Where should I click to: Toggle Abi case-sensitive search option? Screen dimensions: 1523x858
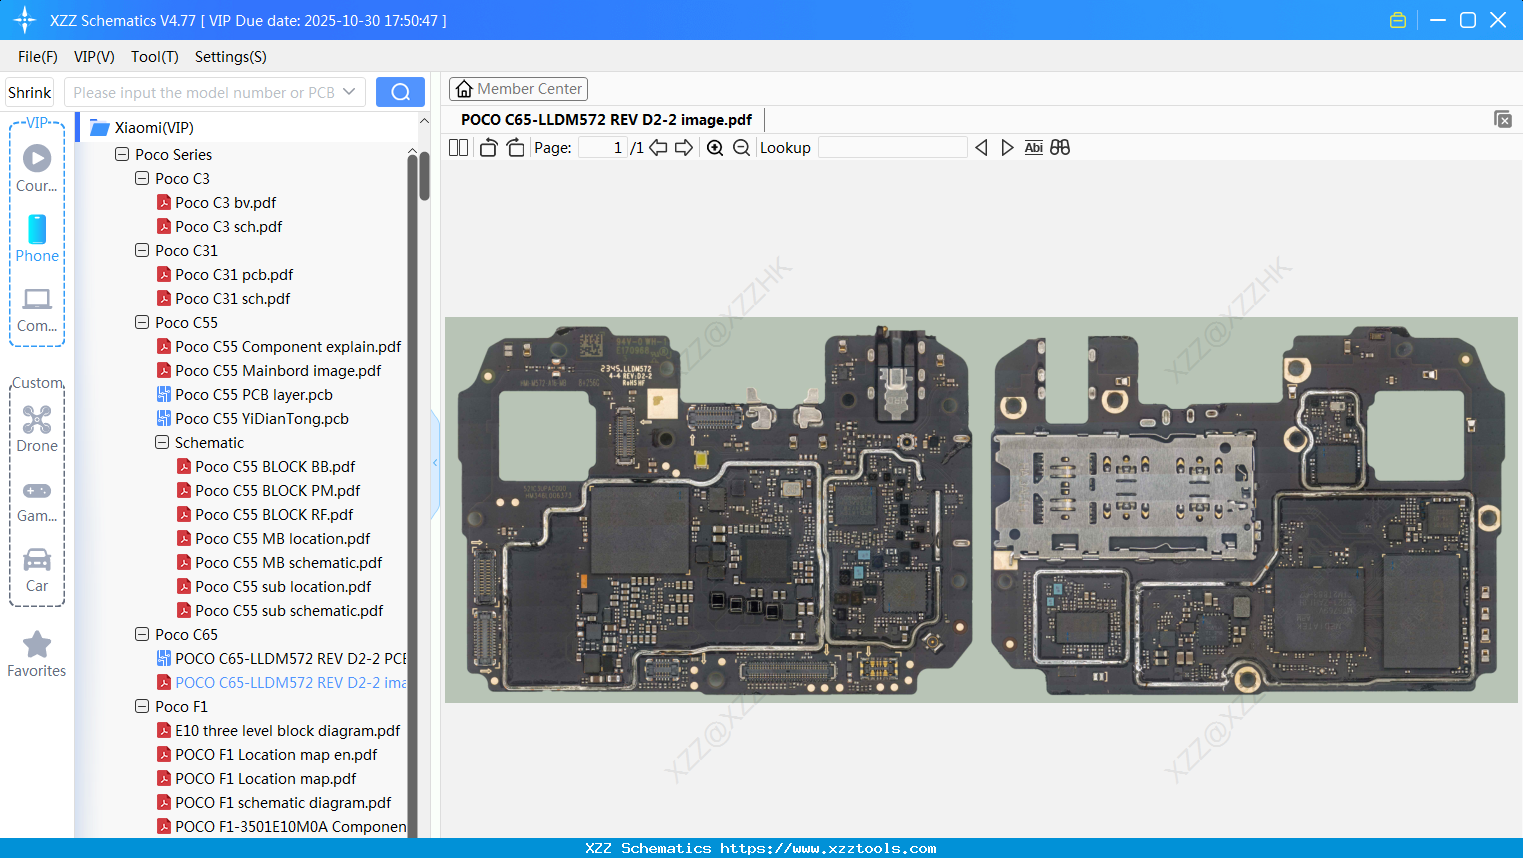[x=1033, y=147]
